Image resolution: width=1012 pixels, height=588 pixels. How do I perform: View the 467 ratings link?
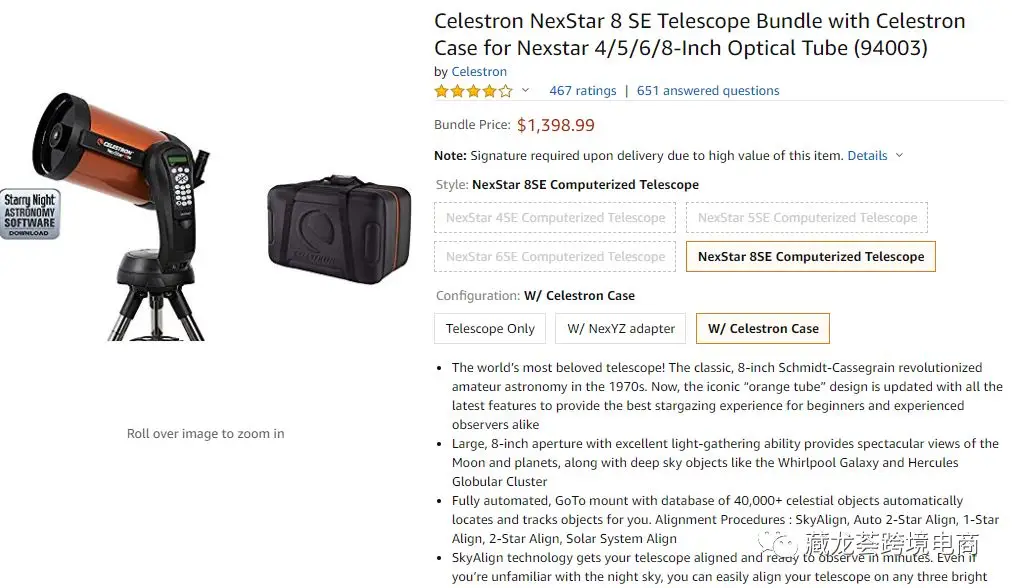[582, 91]
